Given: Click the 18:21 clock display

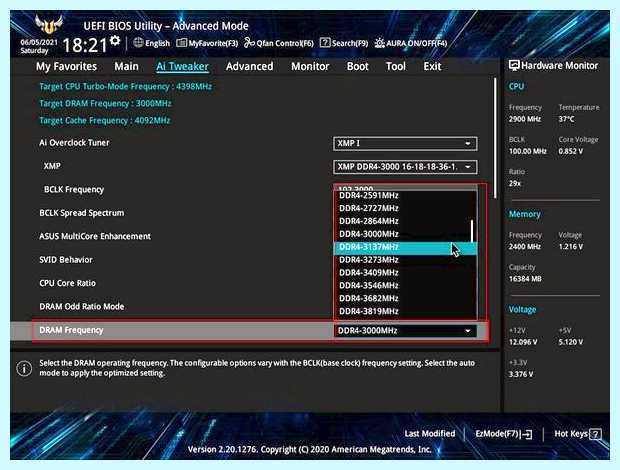Looking at the screenshot, I should pos(85,45).
